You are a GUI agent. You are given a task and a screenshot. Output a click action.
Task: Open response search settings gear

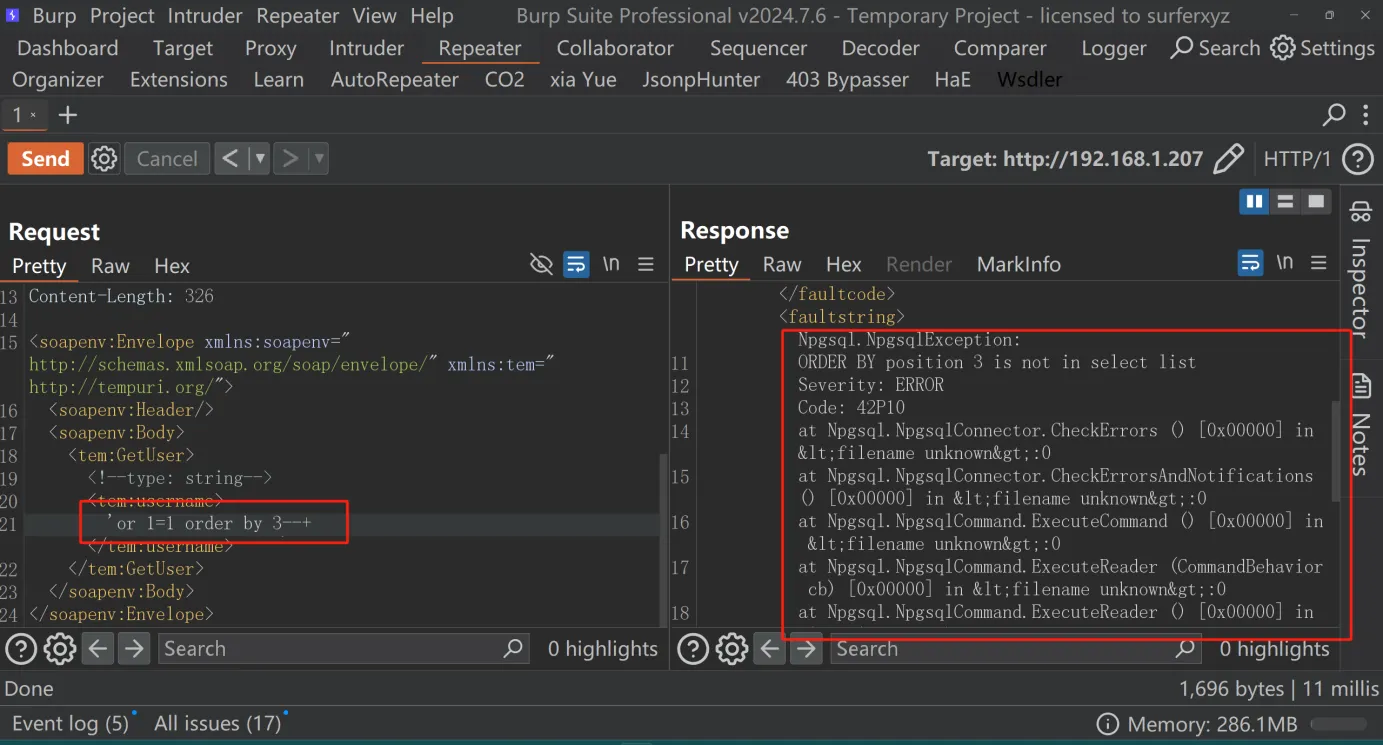pyautogui.click(x=732, y=649)
